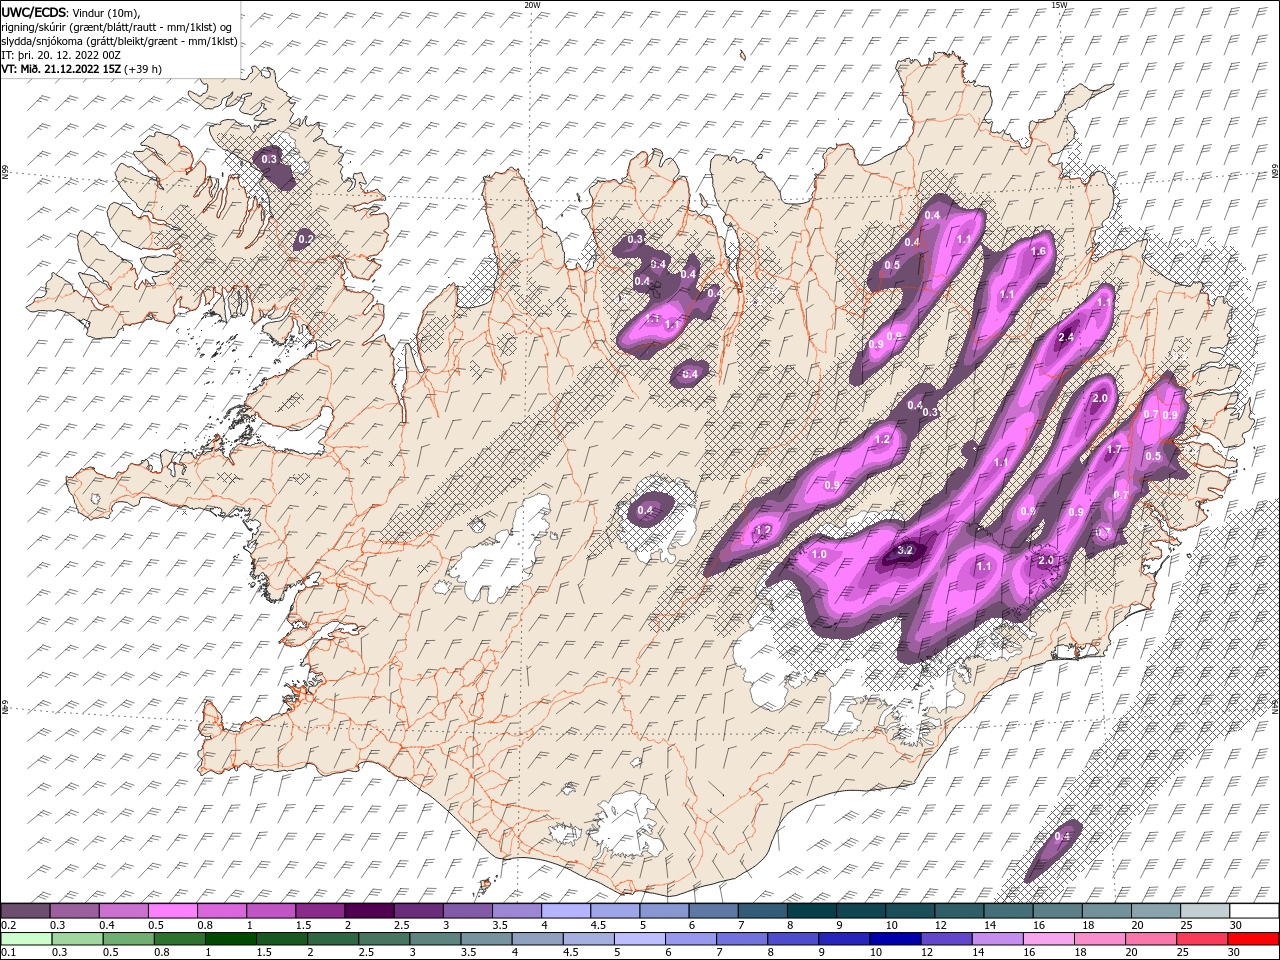Pick the dark green swatch after 1 in rain legend

pos(231,939)
